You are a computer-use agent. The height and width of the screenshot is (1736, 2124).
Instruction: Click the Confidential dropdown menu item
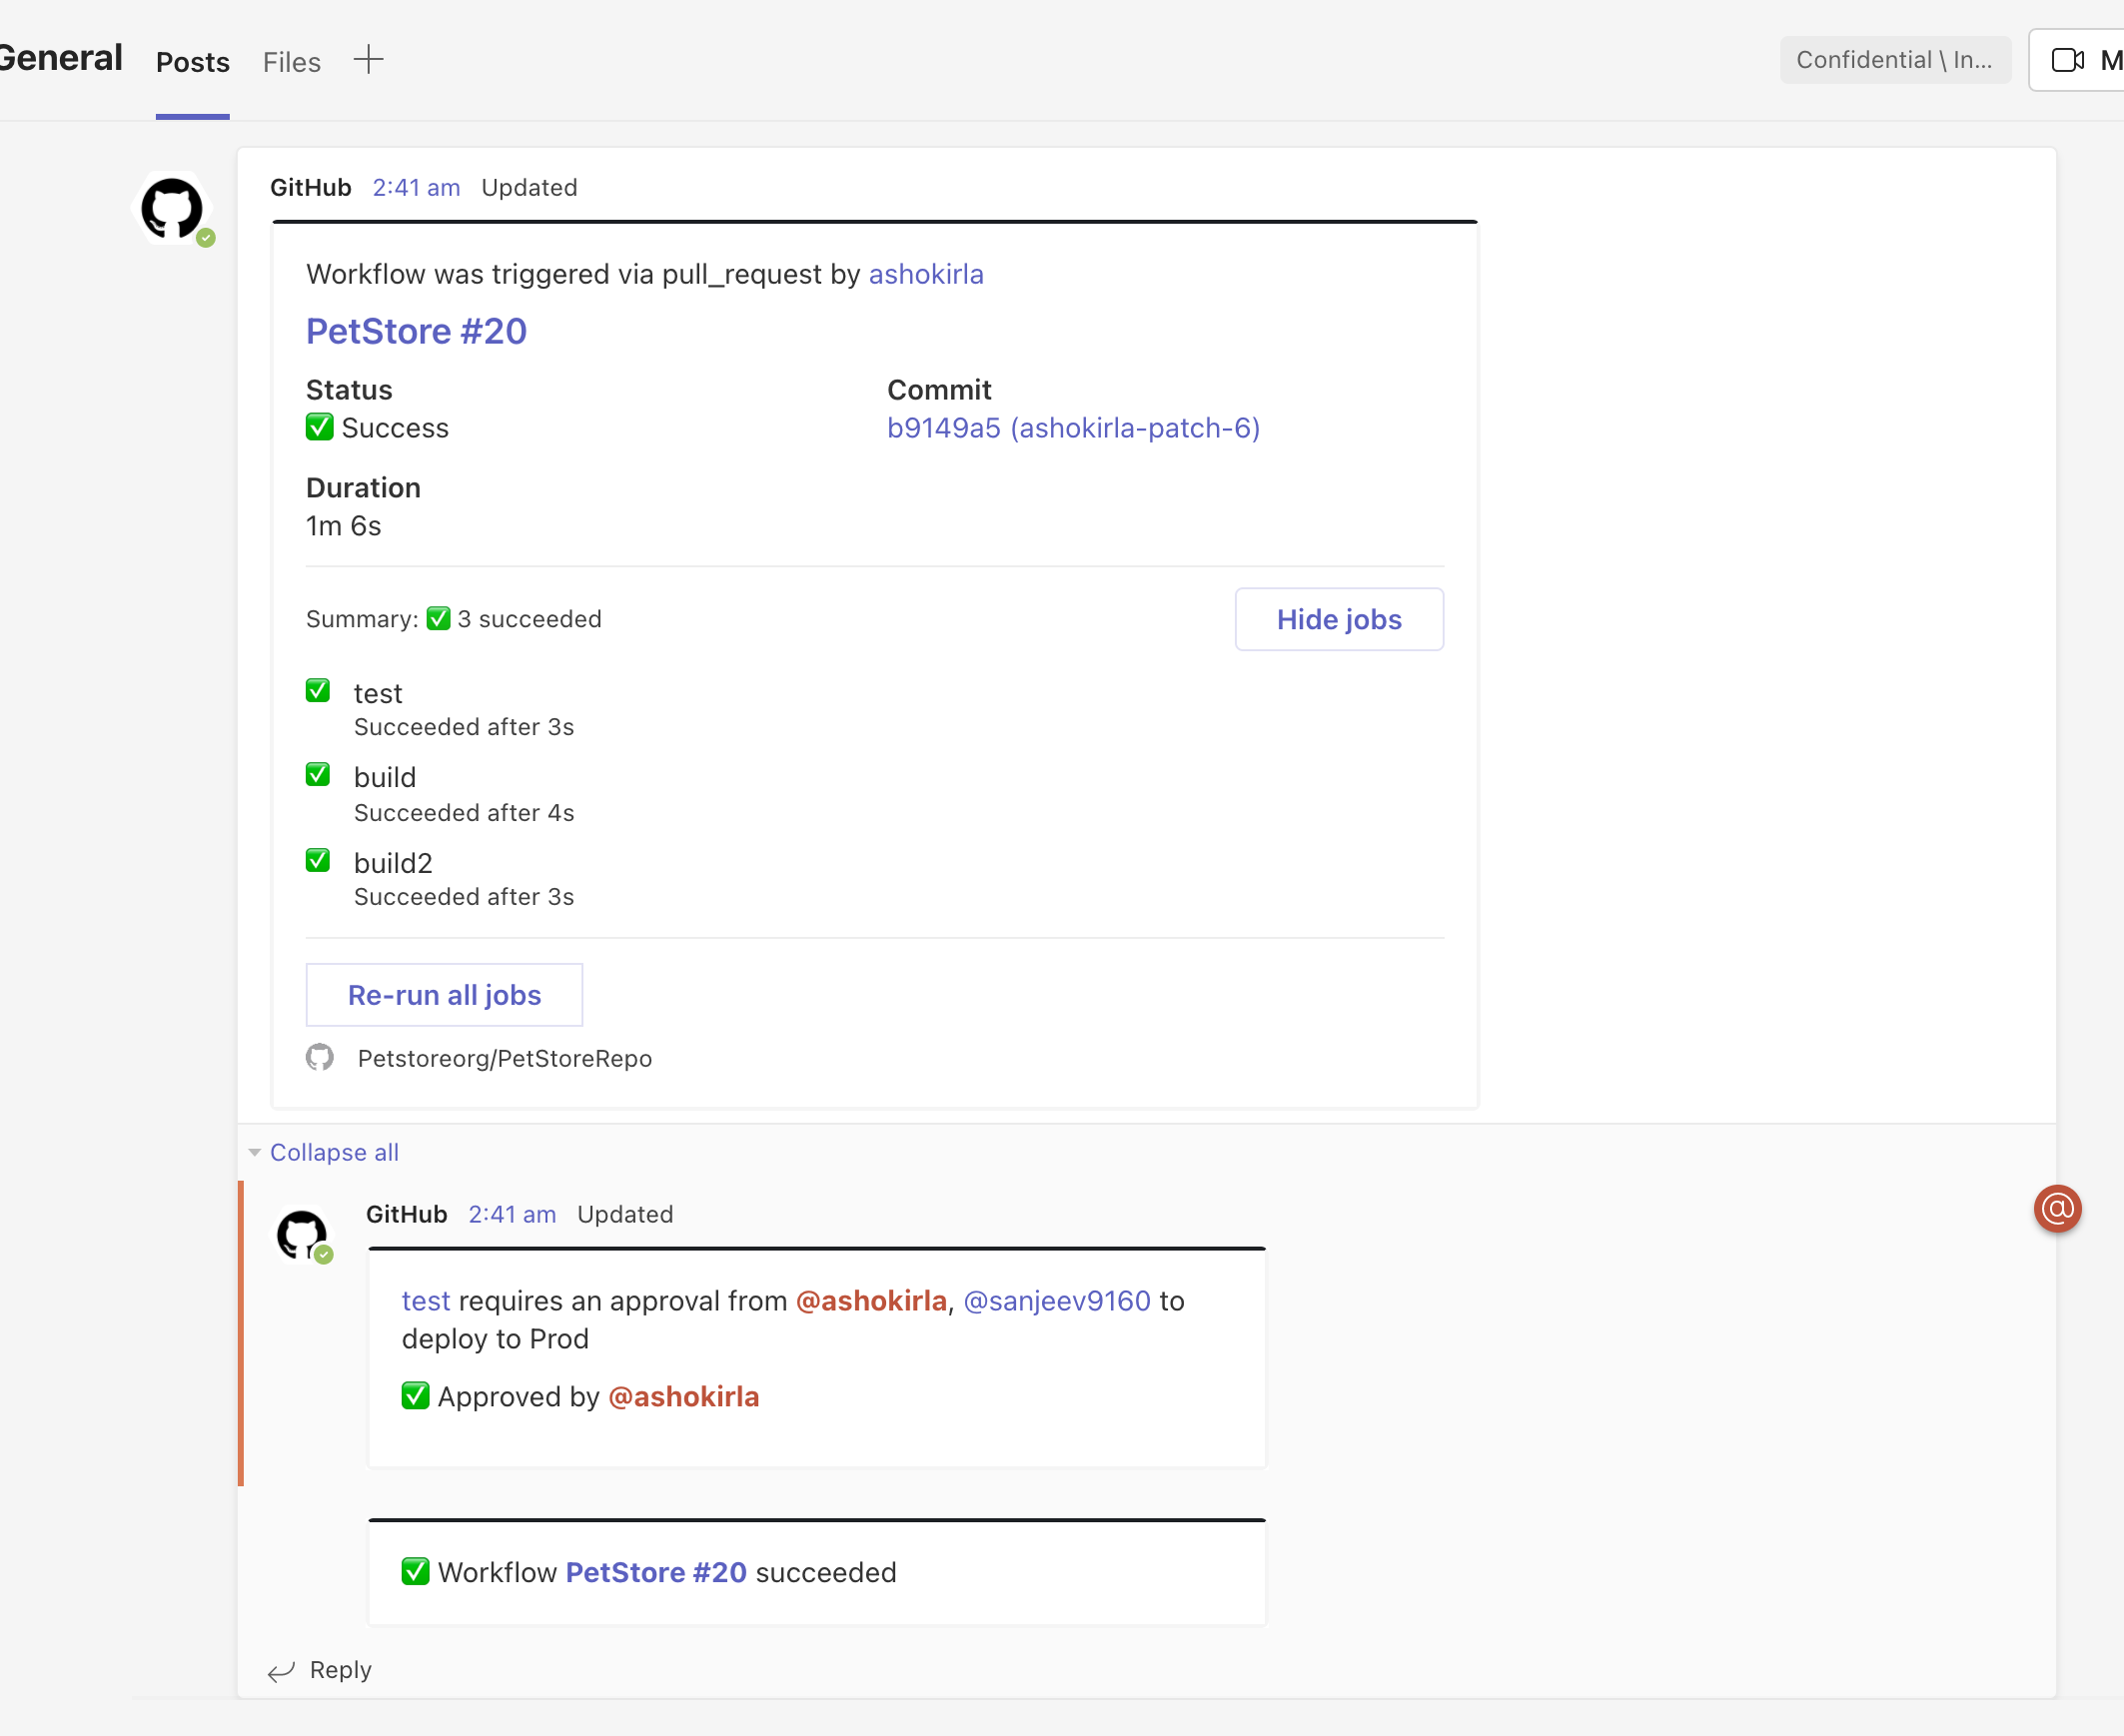[x=1896, y=60]
